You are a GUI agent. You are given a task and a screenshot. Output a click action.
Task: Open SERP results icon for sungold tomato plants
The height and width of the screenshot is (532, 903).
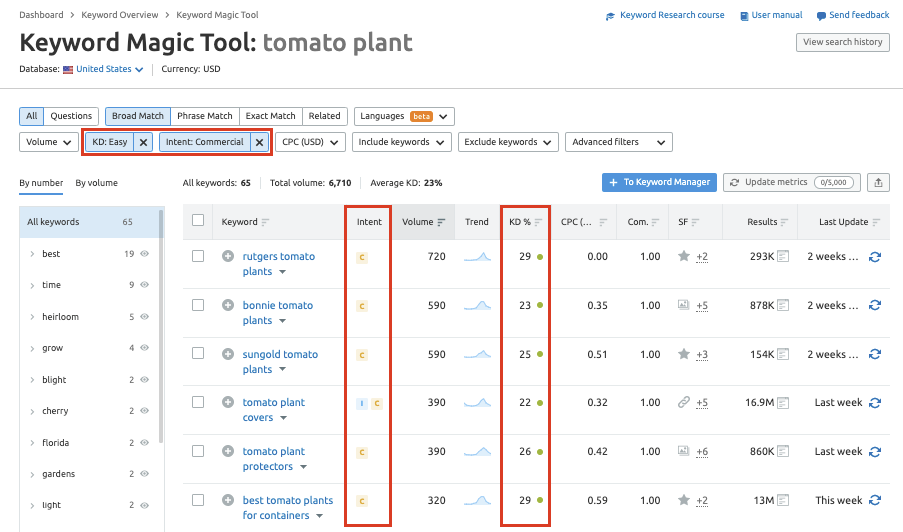783,354
